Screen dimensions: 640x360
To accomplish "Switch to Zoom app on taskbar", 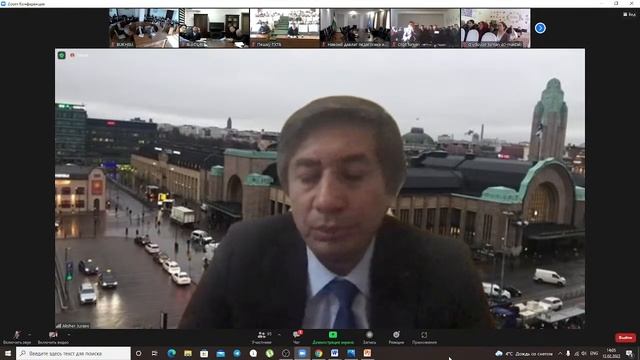I will click(x=302, y=353).
